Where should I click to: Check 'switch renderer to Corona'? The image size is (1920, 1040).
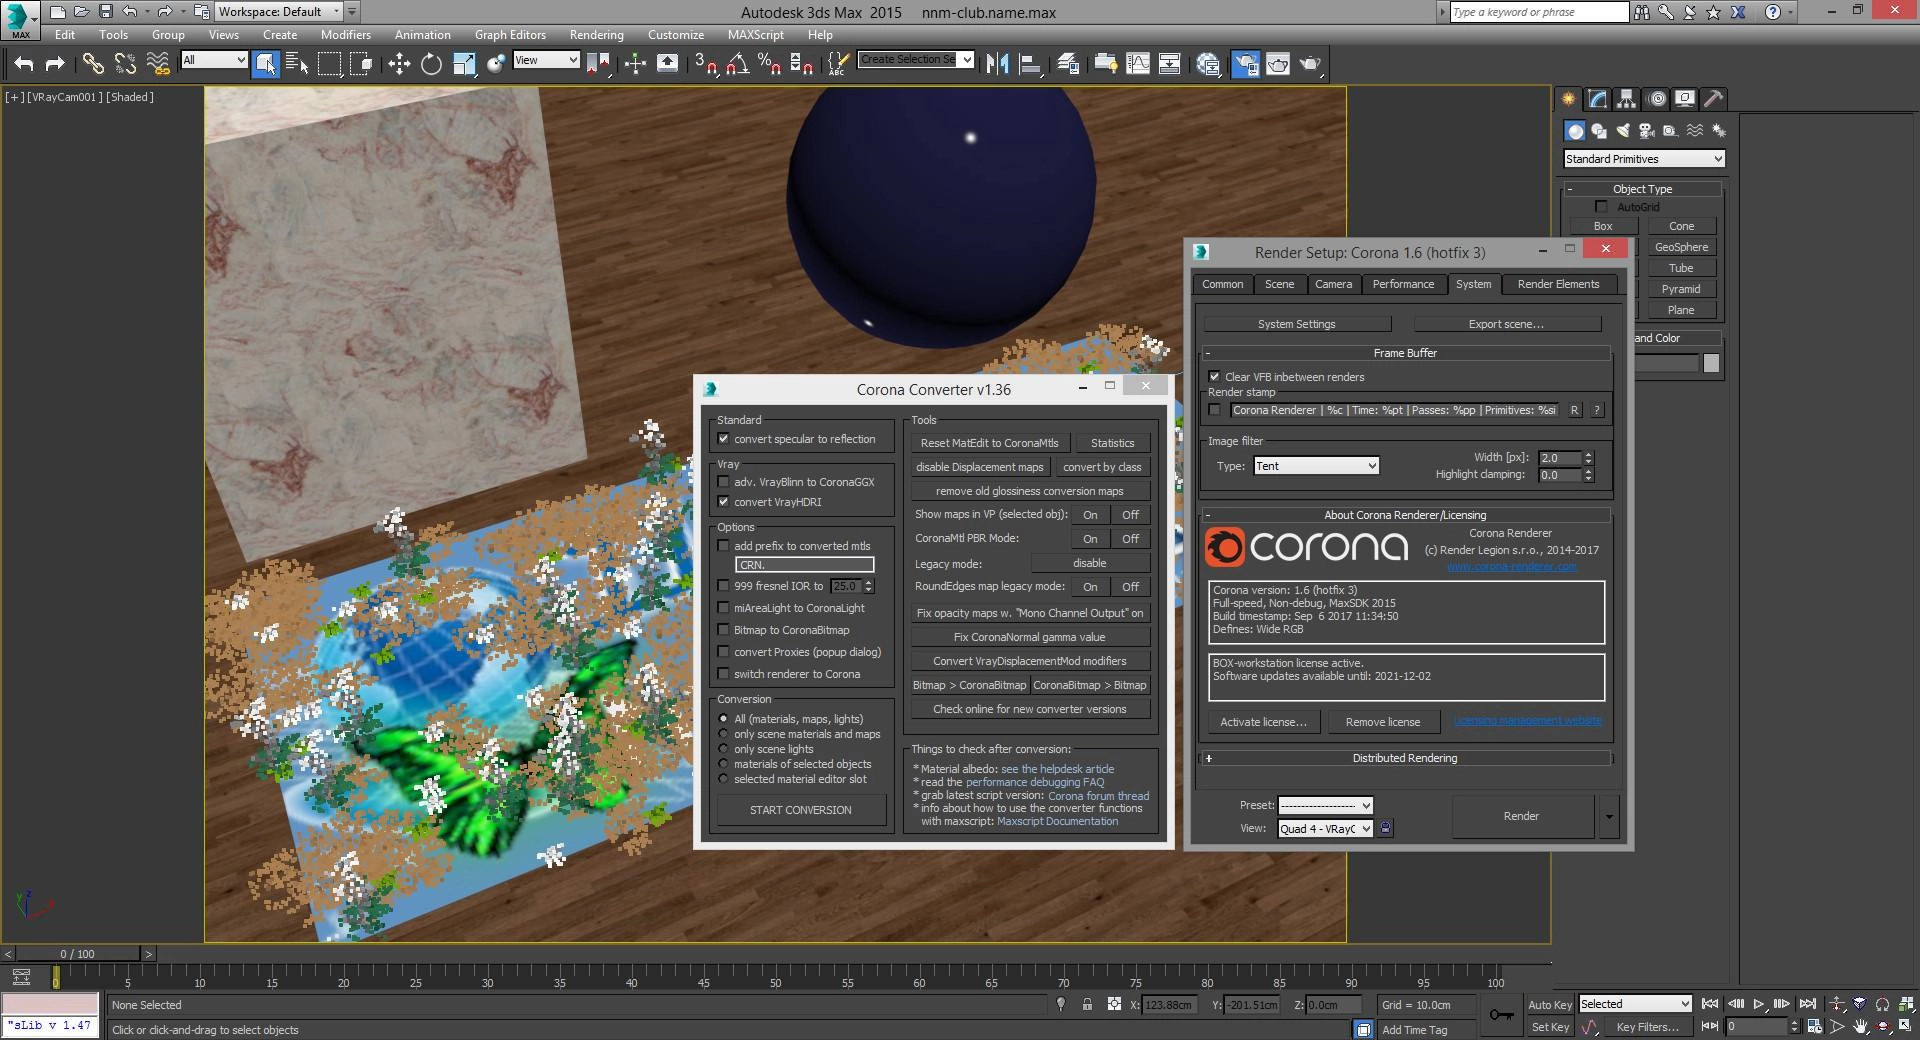pyautogui.click(x=723, y=674)
